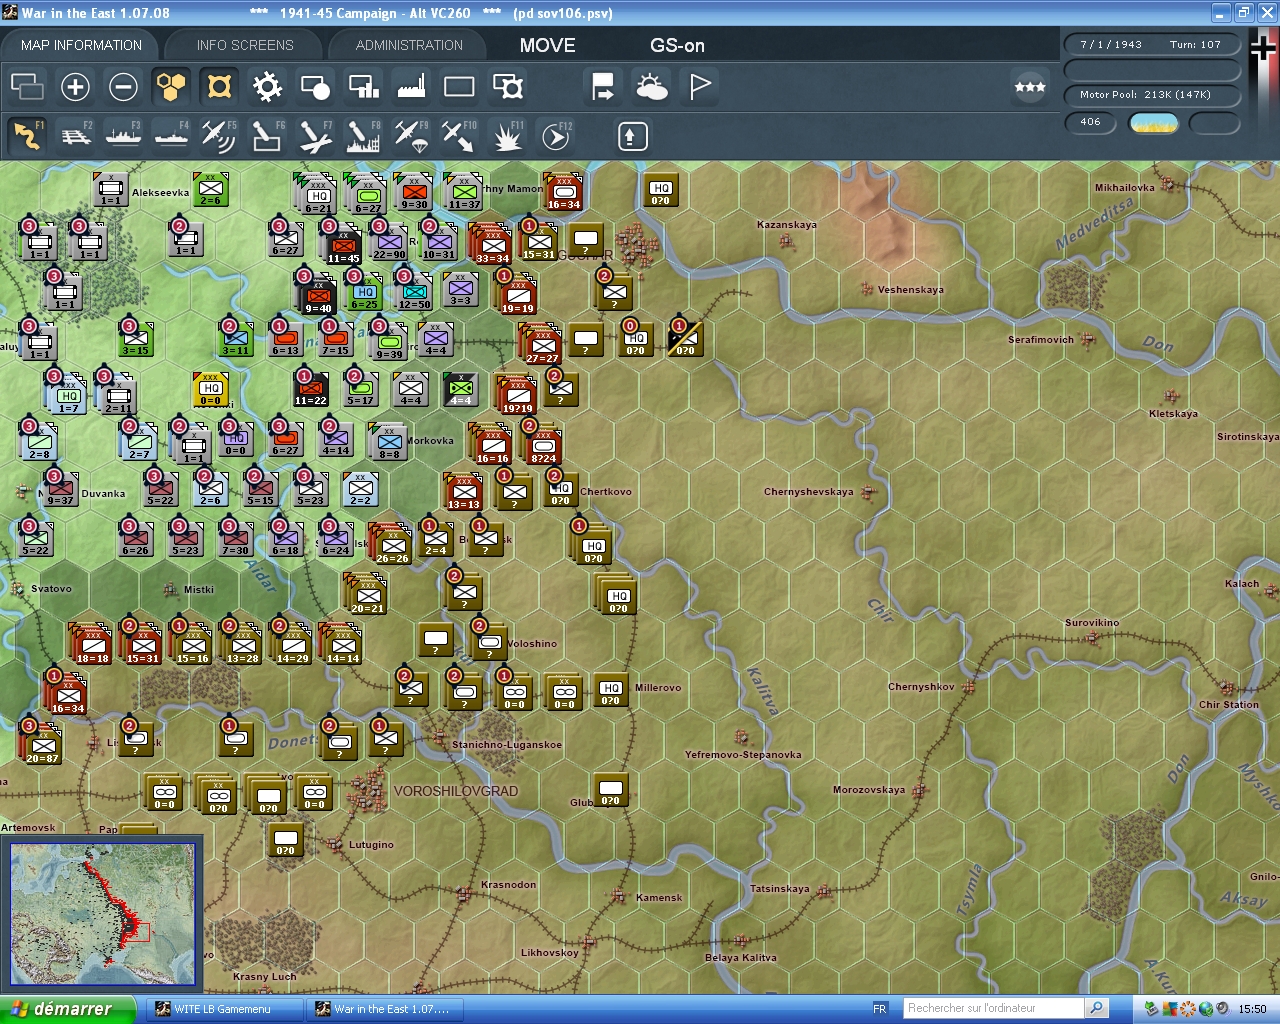Image resolution: width=1280 pixels, height=1024 pixels.
Task: Click the Surovikino town label
Action: 1092,623
